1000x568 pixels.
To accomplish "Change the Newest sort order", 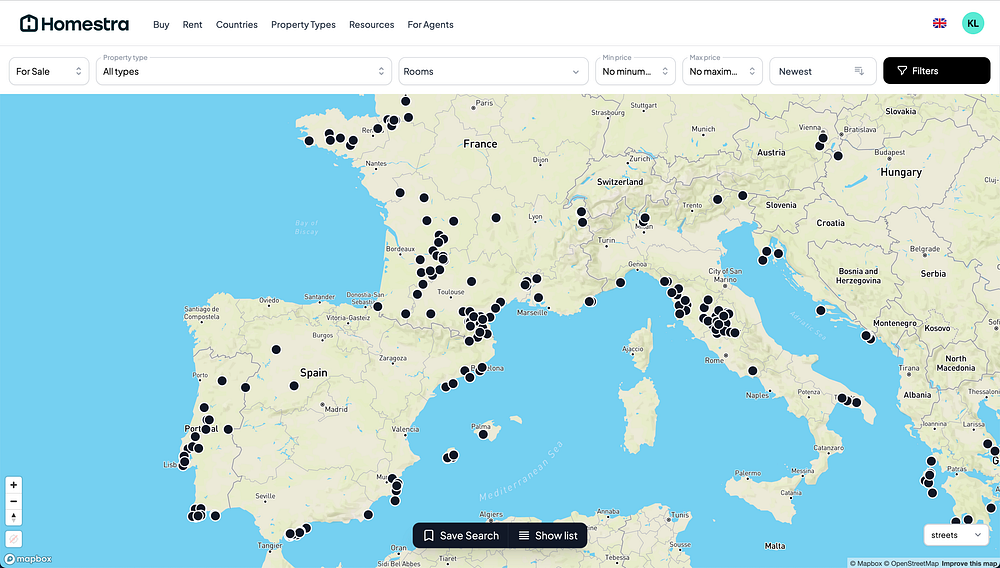I will click(x=822, y=71).
